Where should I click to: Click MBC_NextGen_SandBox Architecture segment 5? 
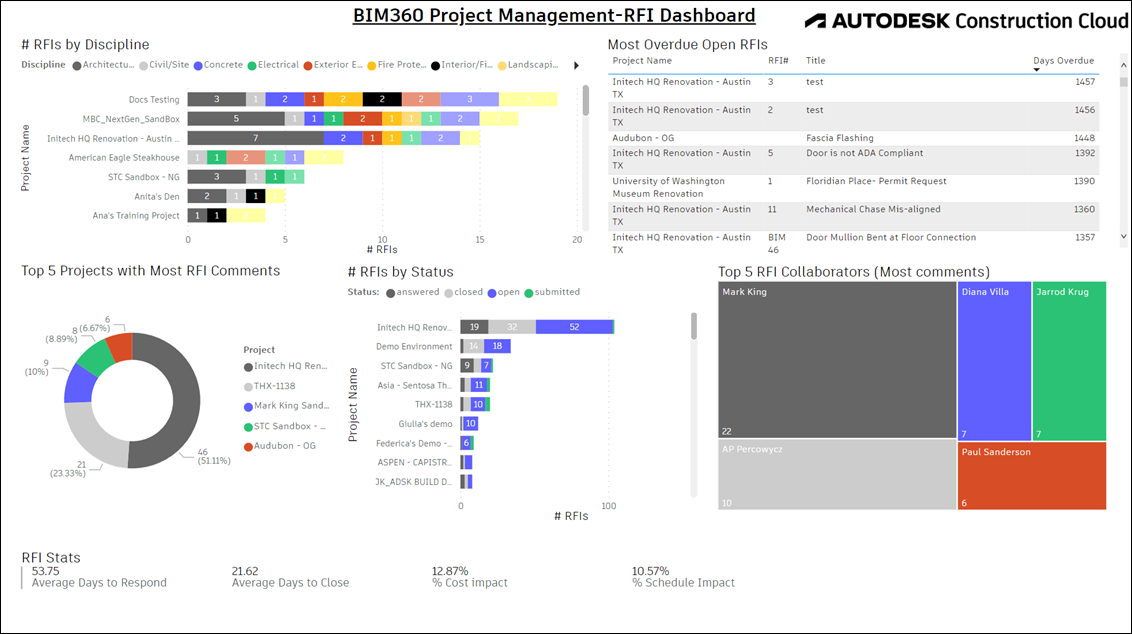pos(236,118)
